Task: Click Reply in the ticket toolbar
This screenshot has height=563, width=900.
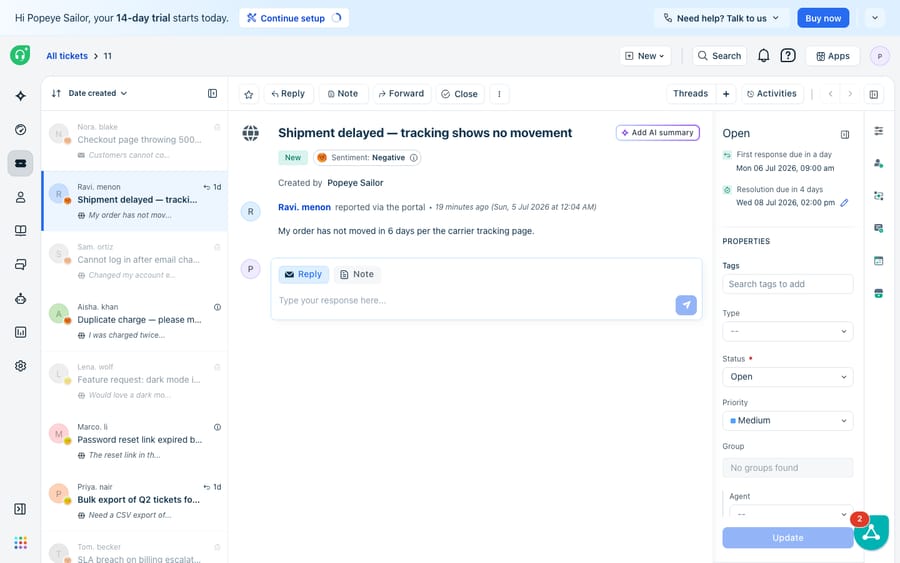Action: [288, 94]
